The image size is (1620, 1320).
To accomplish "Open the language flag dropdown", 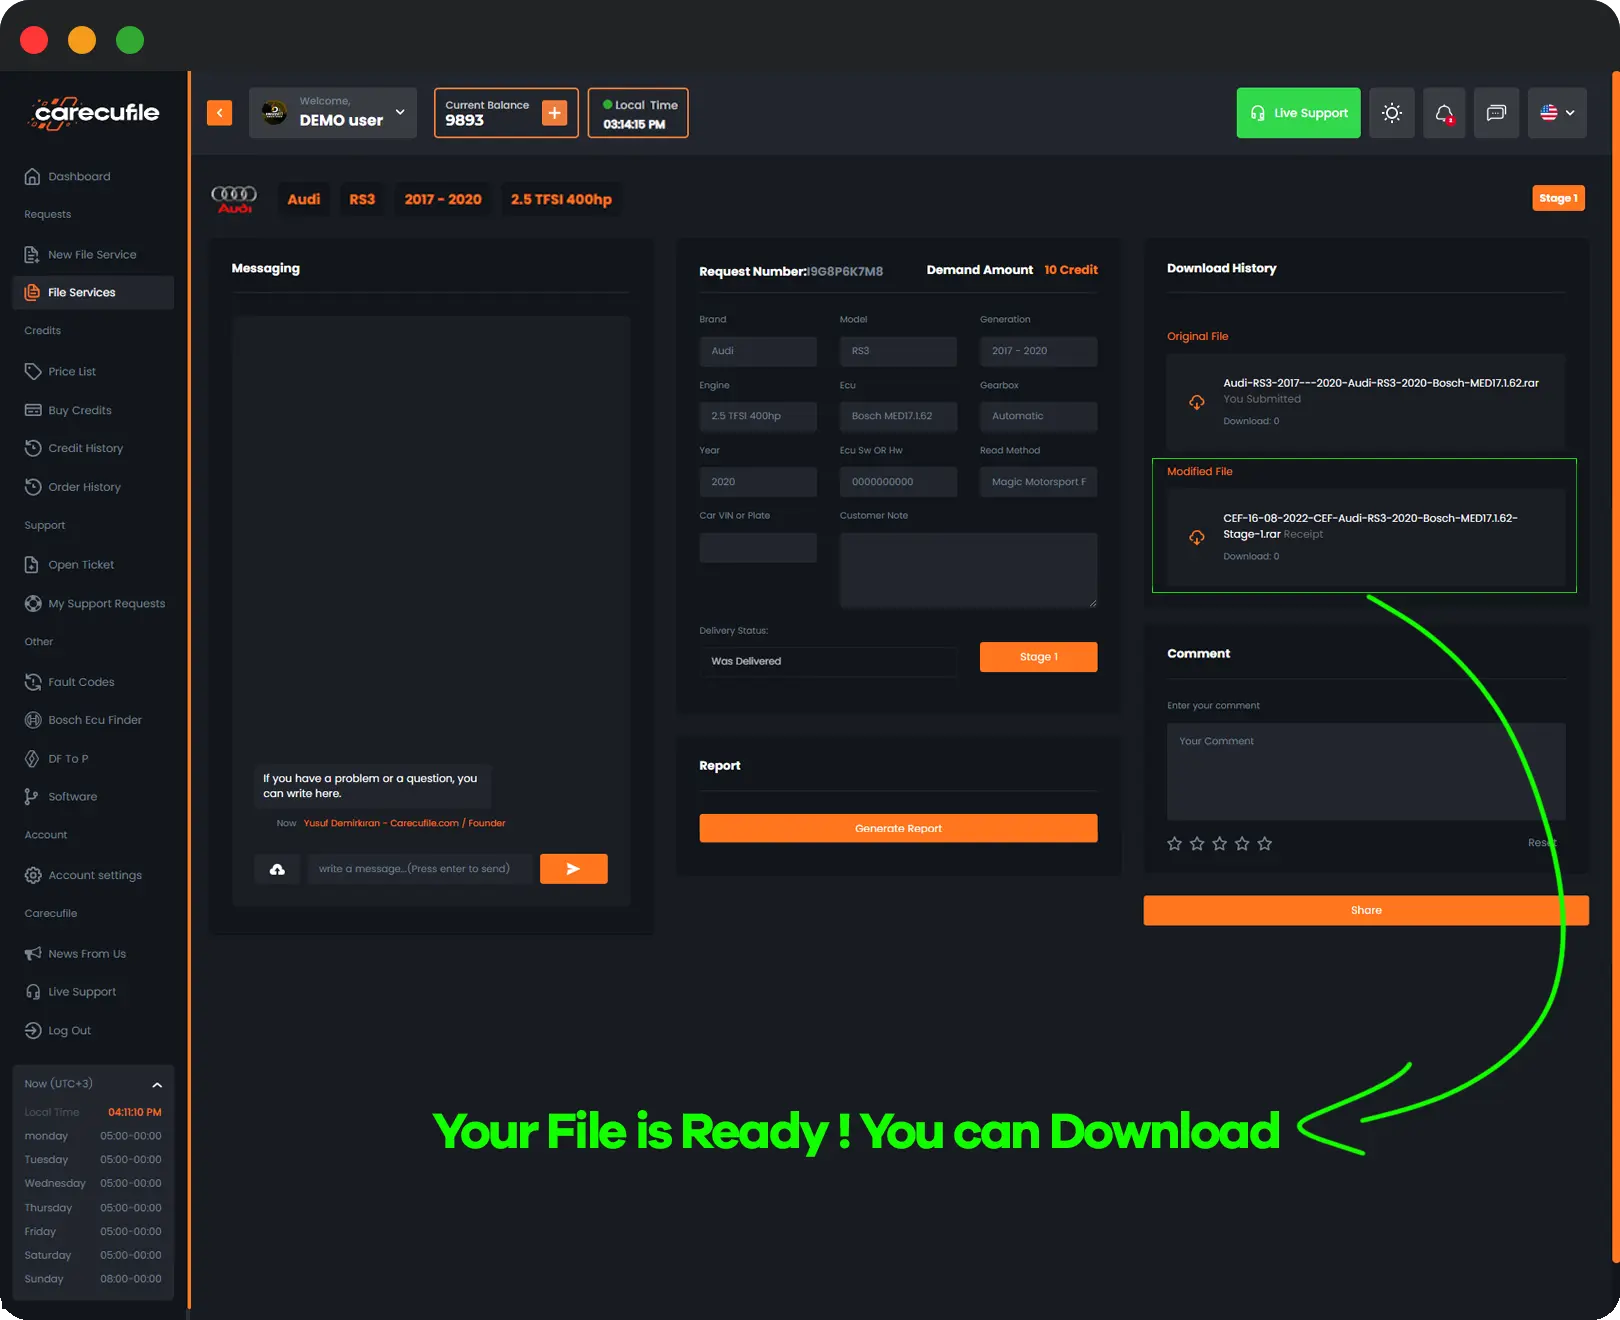I will (x=1556, y=113).
